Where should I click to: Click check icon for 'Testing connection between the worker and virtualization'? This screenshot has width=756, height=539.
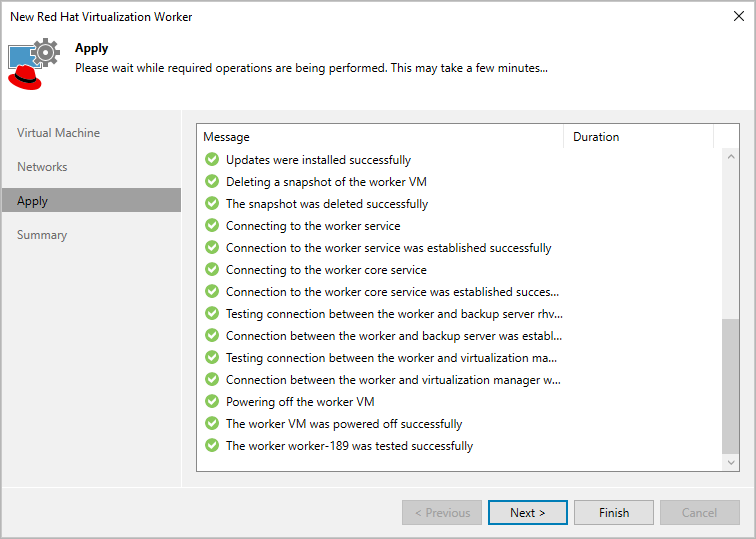pos(212,357)
